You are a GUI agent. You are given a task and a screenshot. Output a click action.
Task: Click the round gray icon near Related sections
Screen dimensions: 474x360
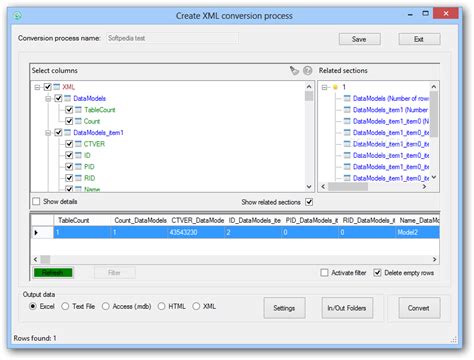click(308, 70)
